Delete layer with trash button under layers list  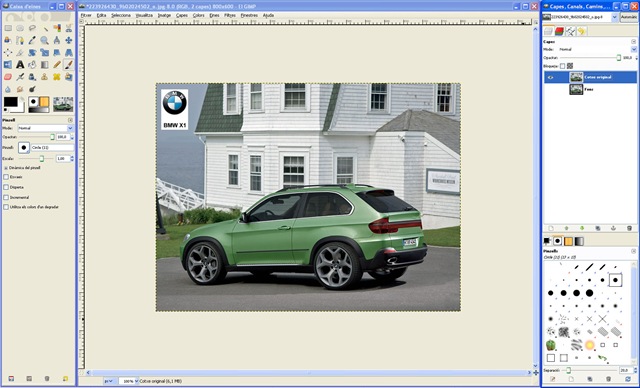point(629,228)
